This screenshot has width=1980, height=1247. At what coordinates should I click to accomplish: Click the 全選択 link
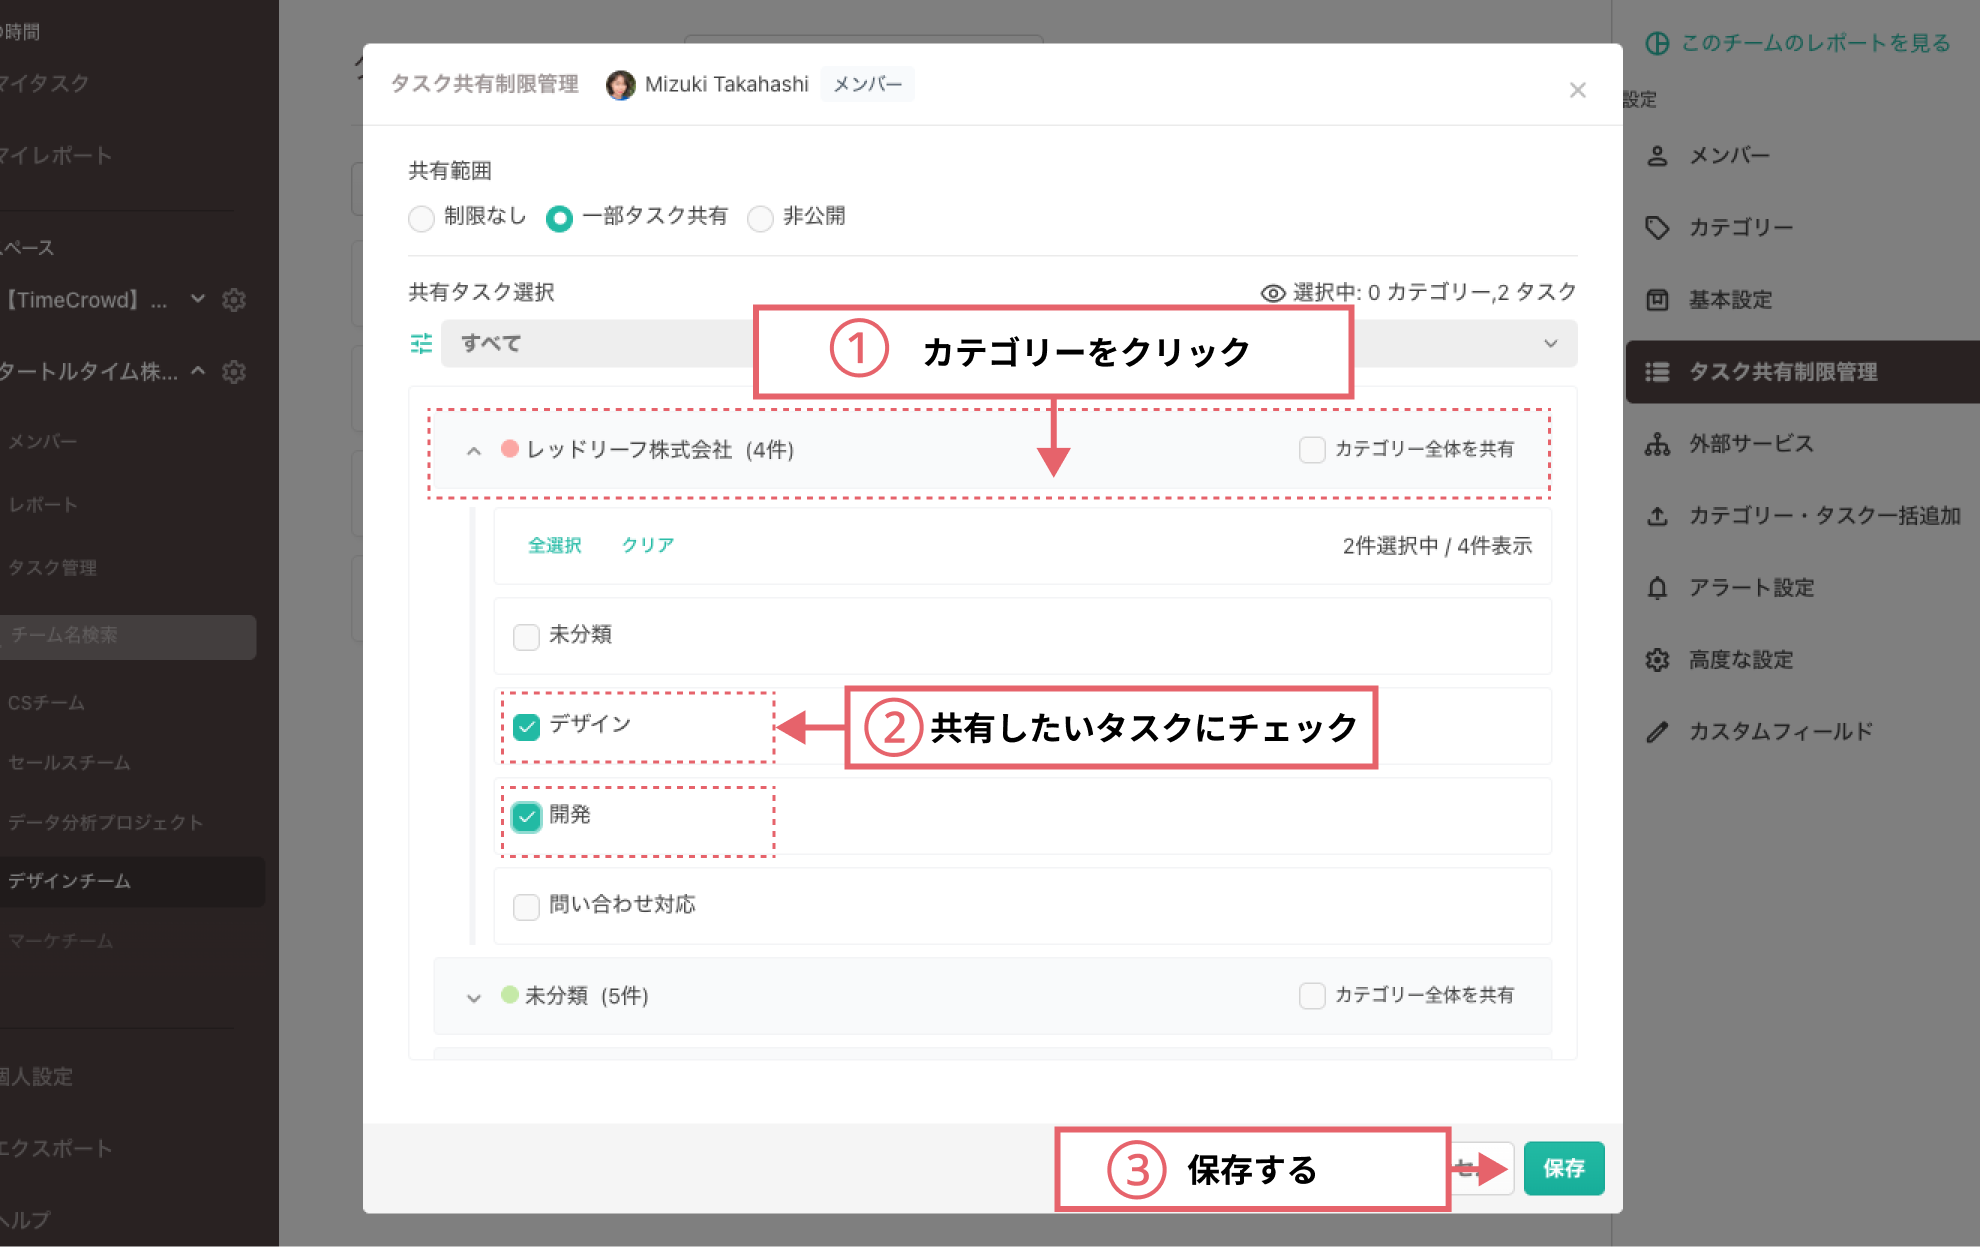point(554,545)
